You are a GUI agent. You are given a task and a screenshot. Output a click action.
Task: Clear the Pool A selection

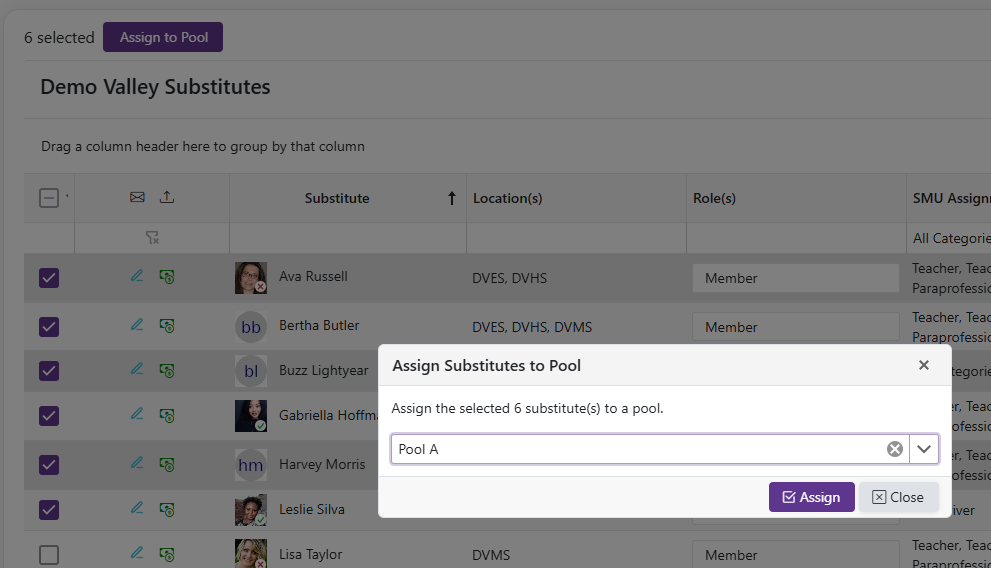pos(894,449)
